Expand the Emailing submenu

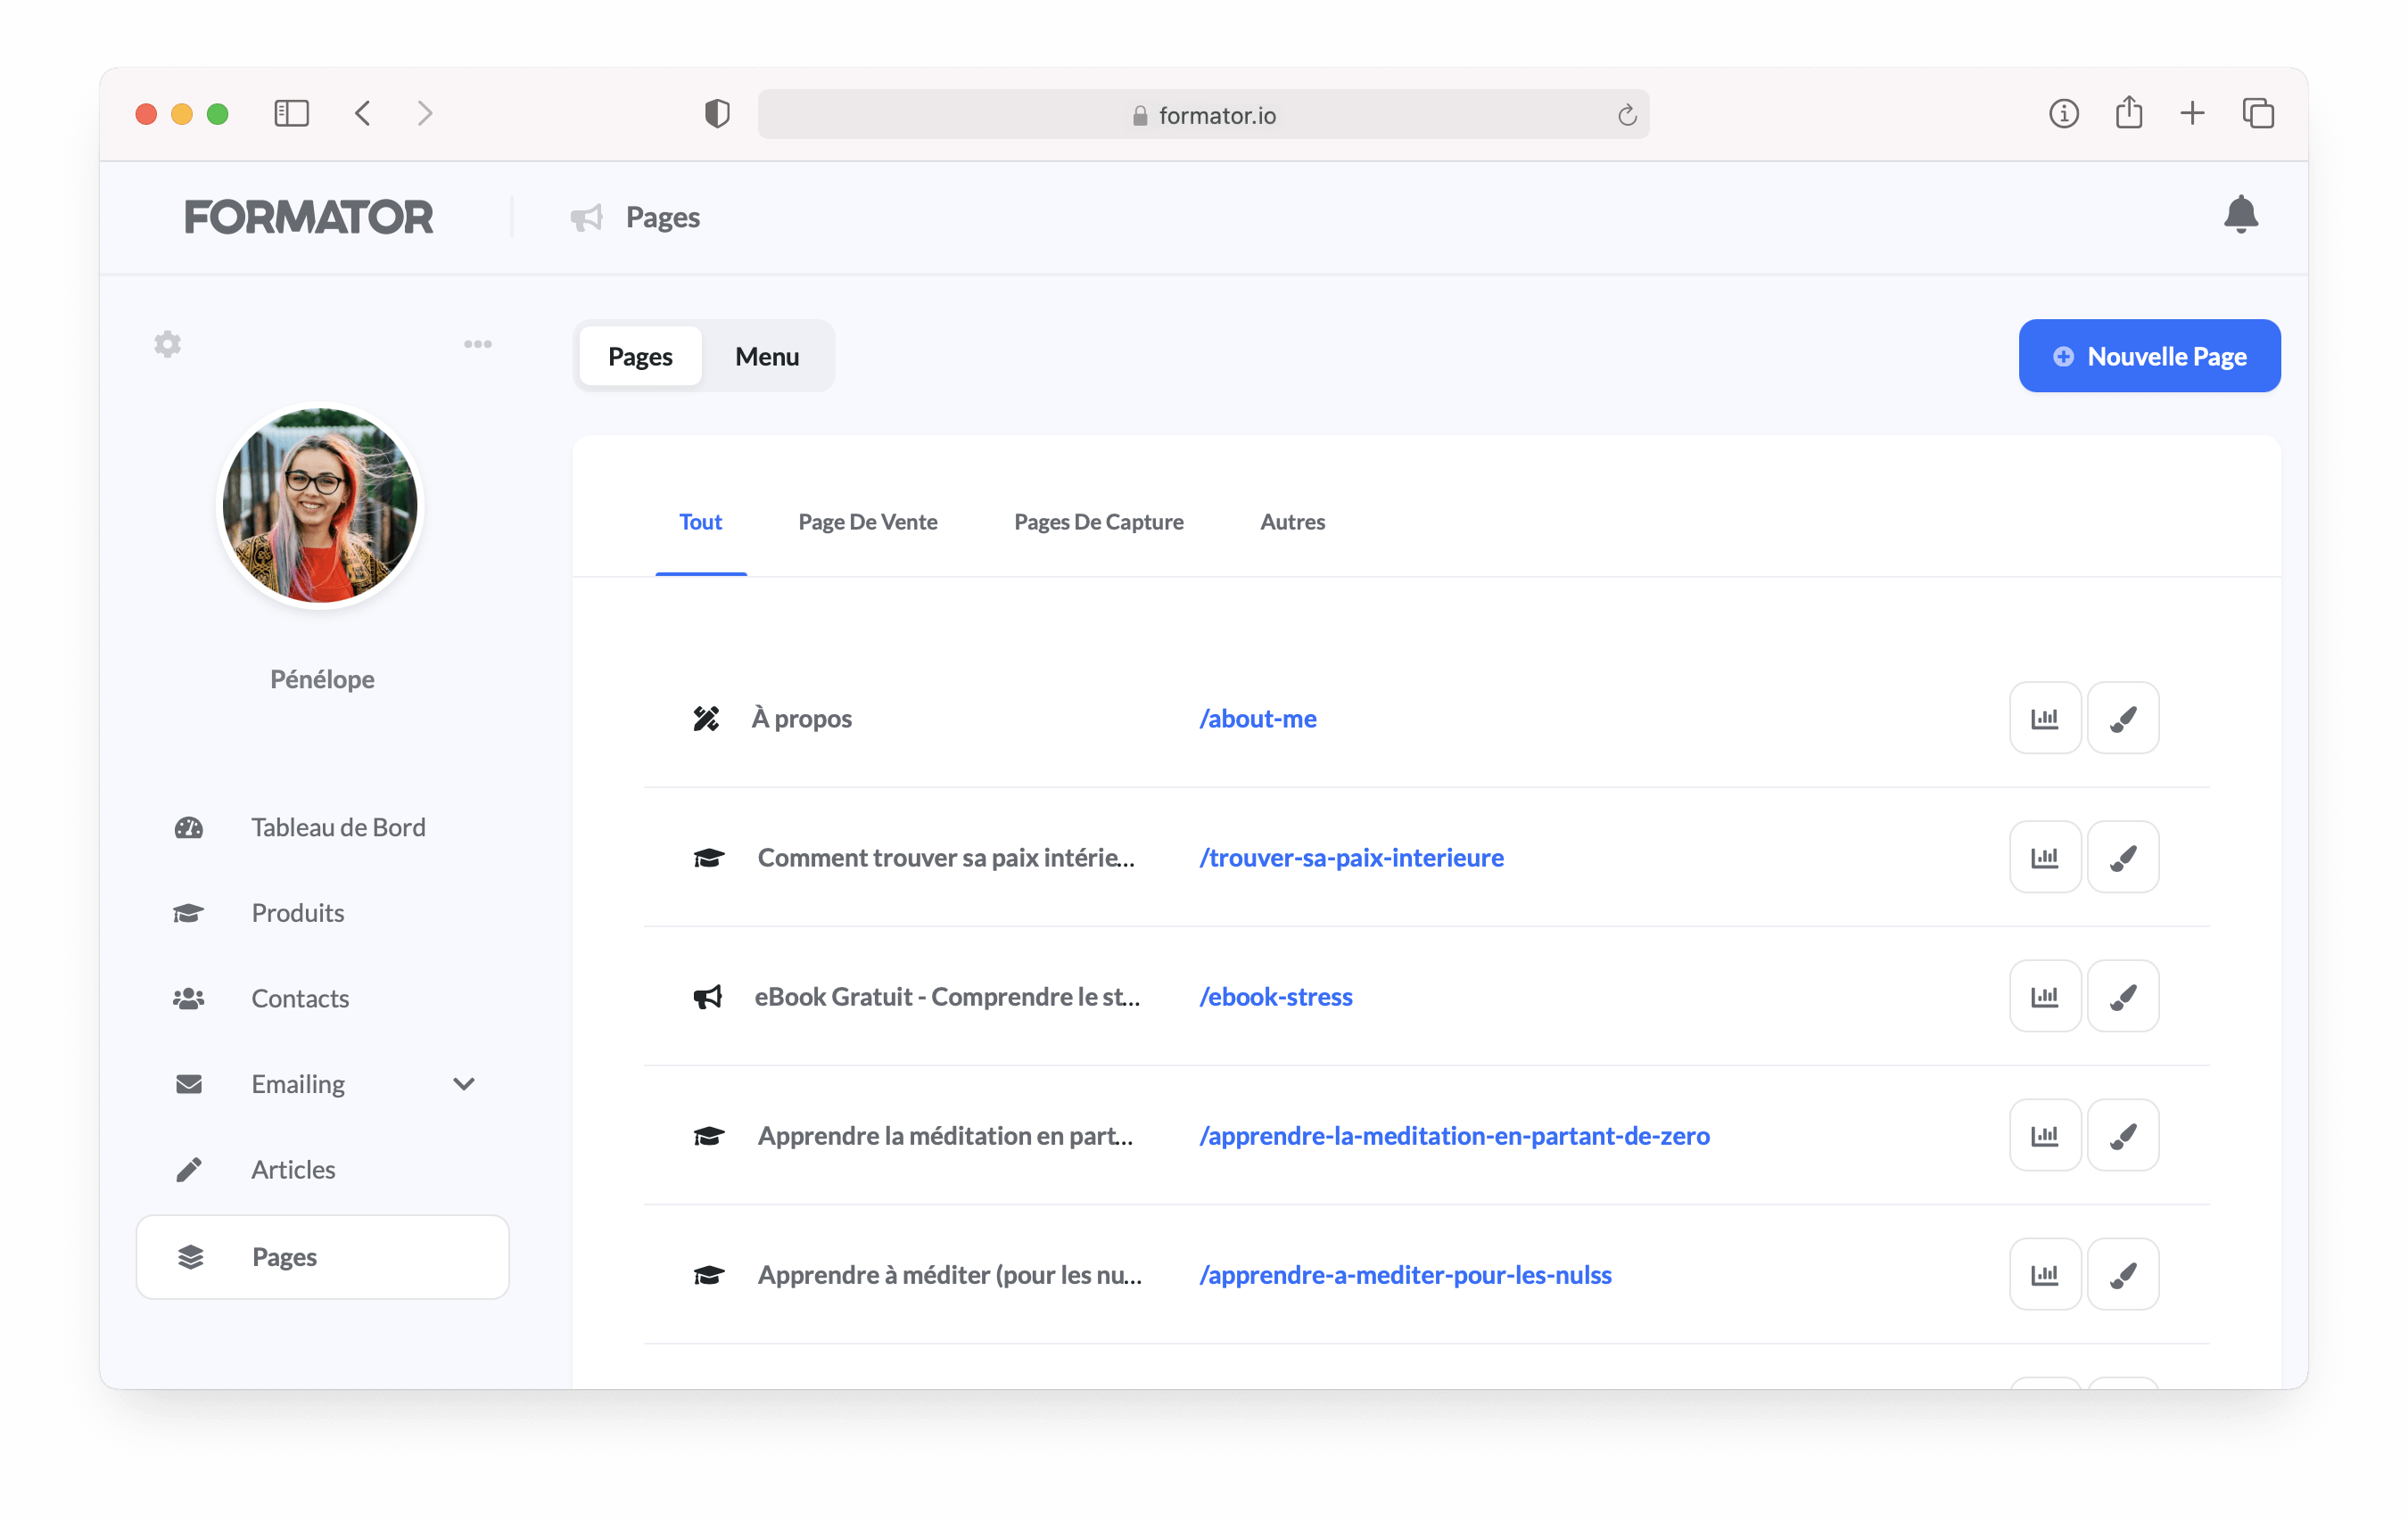(x=463, y=1083)
